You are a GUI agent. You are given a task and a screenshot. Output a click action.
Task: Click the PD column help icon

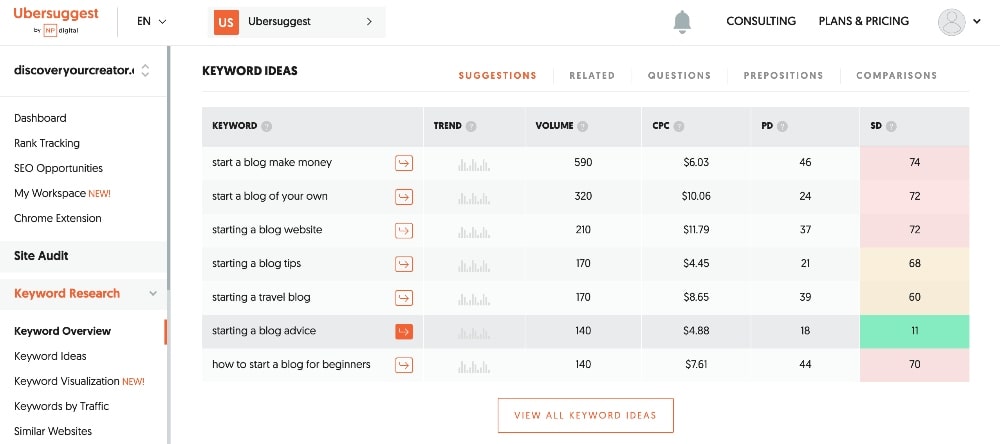pos(782,126)
